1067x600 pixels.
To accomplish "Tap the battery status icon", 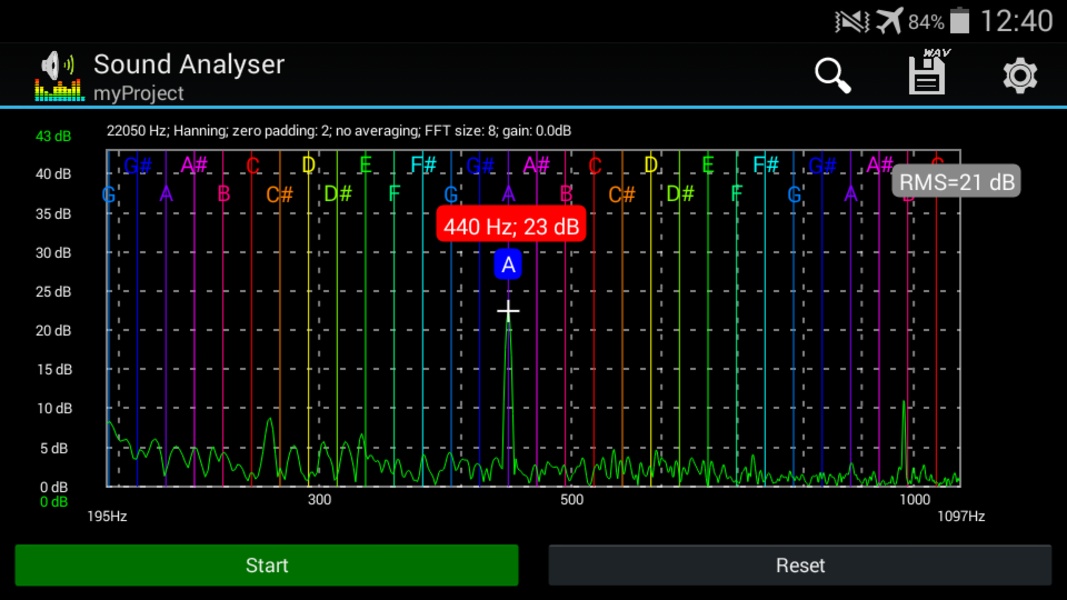I will (x=959, y=21).
